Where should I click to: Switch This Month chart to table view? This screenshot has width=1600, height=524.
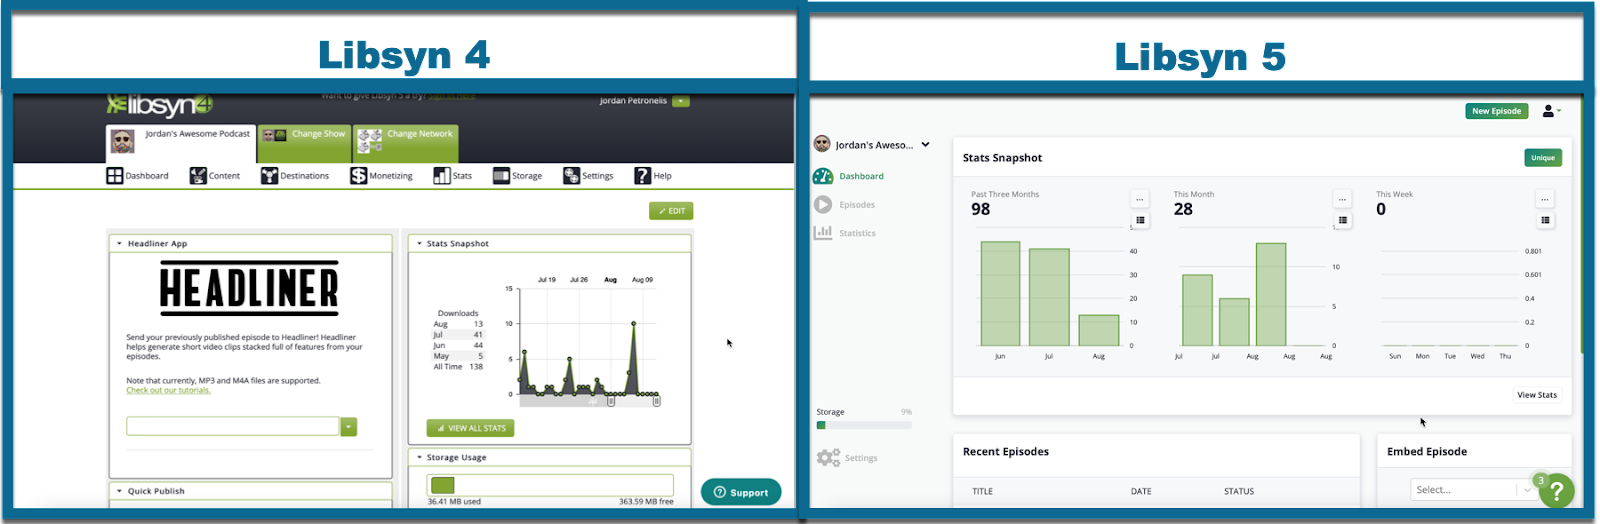coord(1342,220)
